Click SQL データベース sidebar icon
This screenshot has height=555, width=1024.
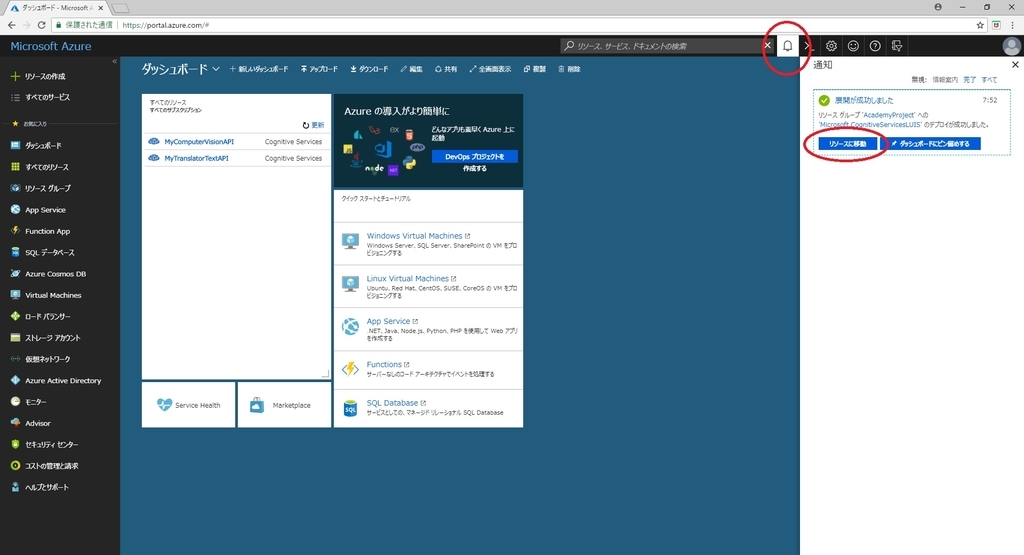(15, 252)
